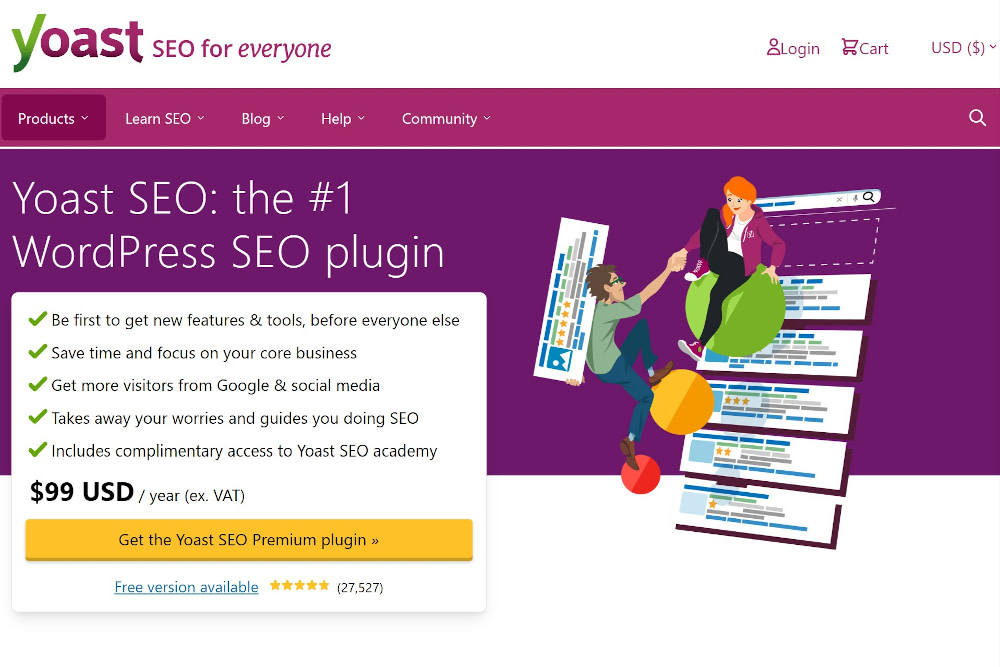The width and height of the screenshot is (1000, 667).
Task: Click 'Be first to get new features' line
Action: pyautogui.click(x=255, y=320)
